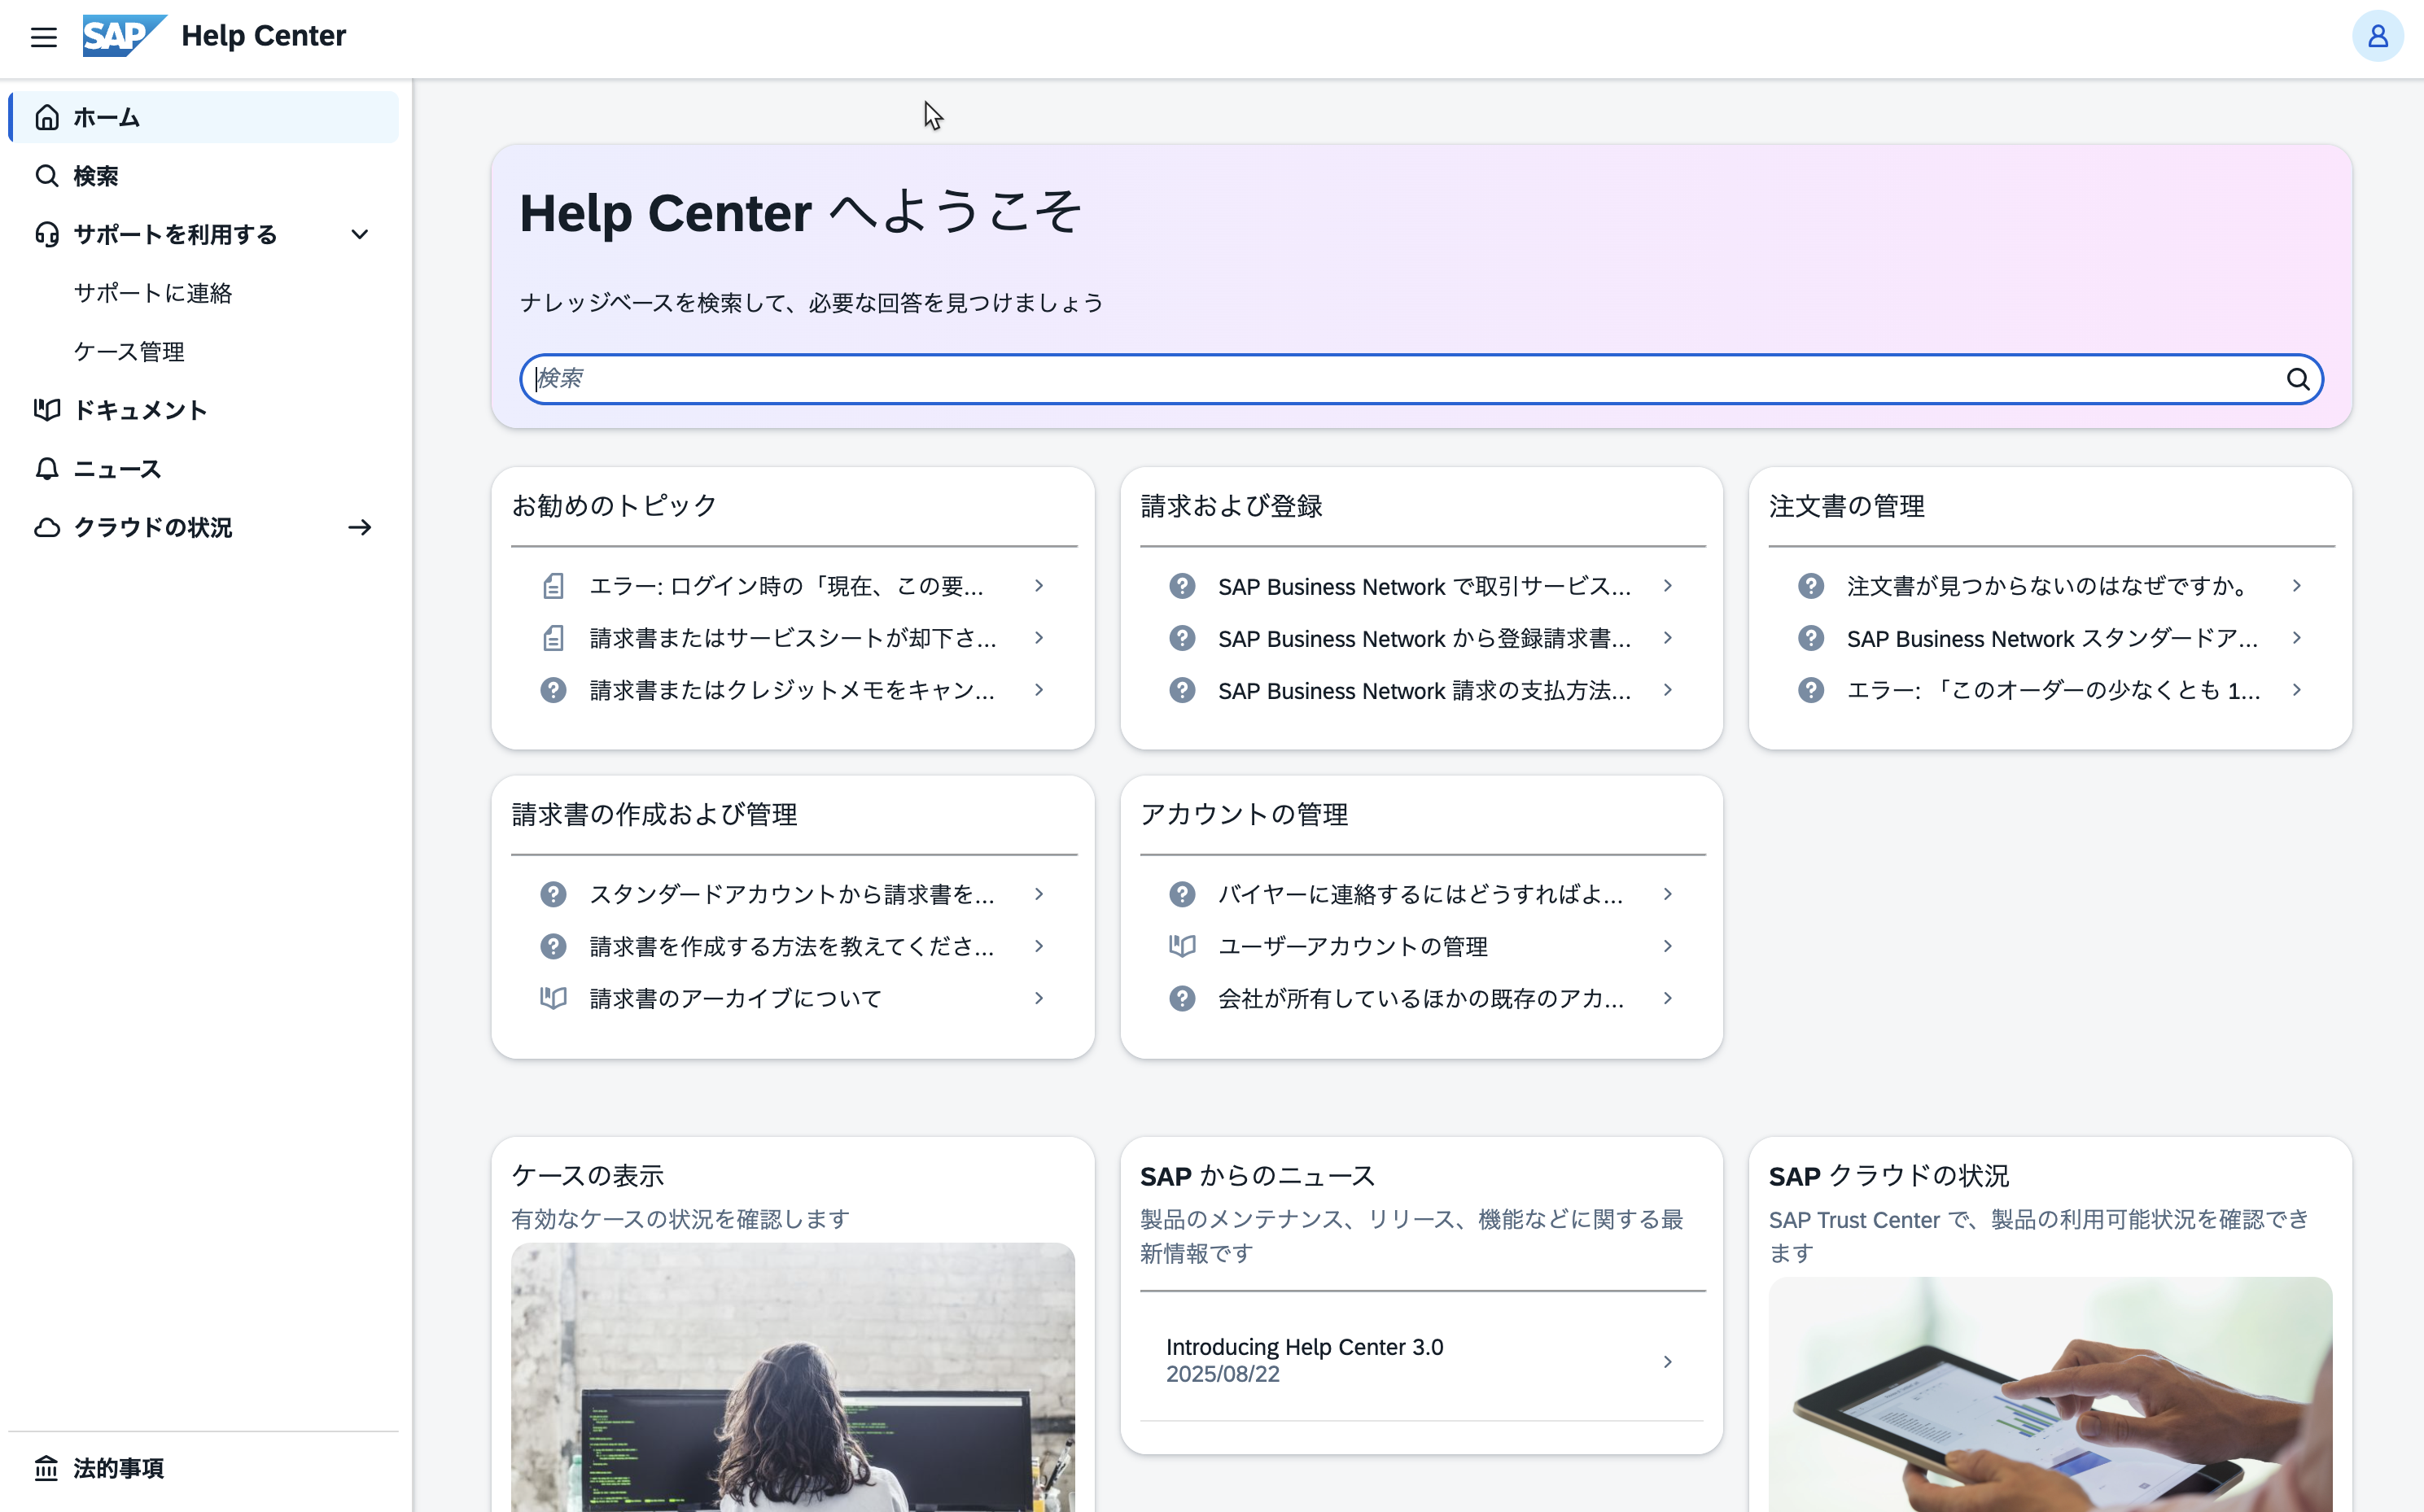Image resolution: width=2424 pixels, height=1512 pixels.
Task: Click the 法的事項 building icon
Action: (x=46, y=1467)
